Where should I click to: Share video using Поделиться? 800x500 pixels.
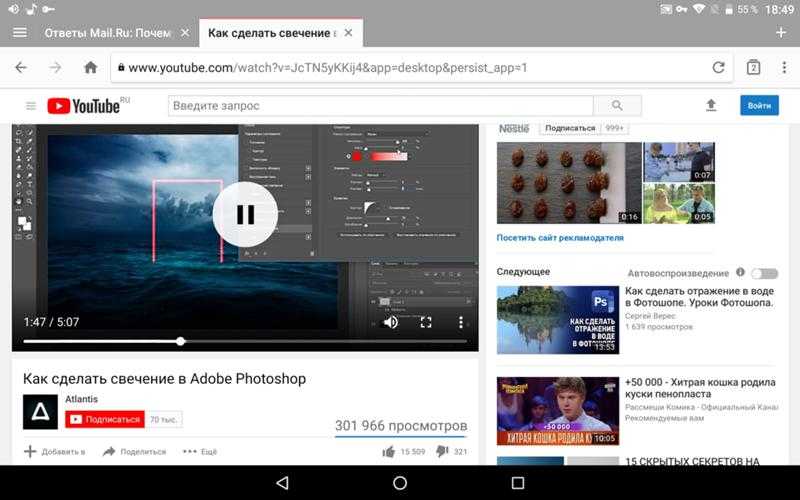click(135, 452)
